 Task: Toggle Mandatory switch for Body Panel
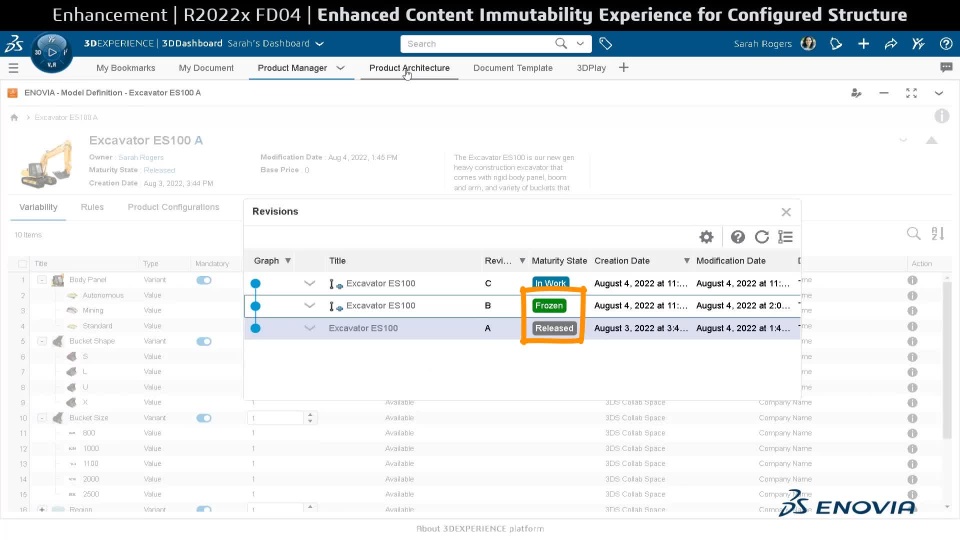204,280
